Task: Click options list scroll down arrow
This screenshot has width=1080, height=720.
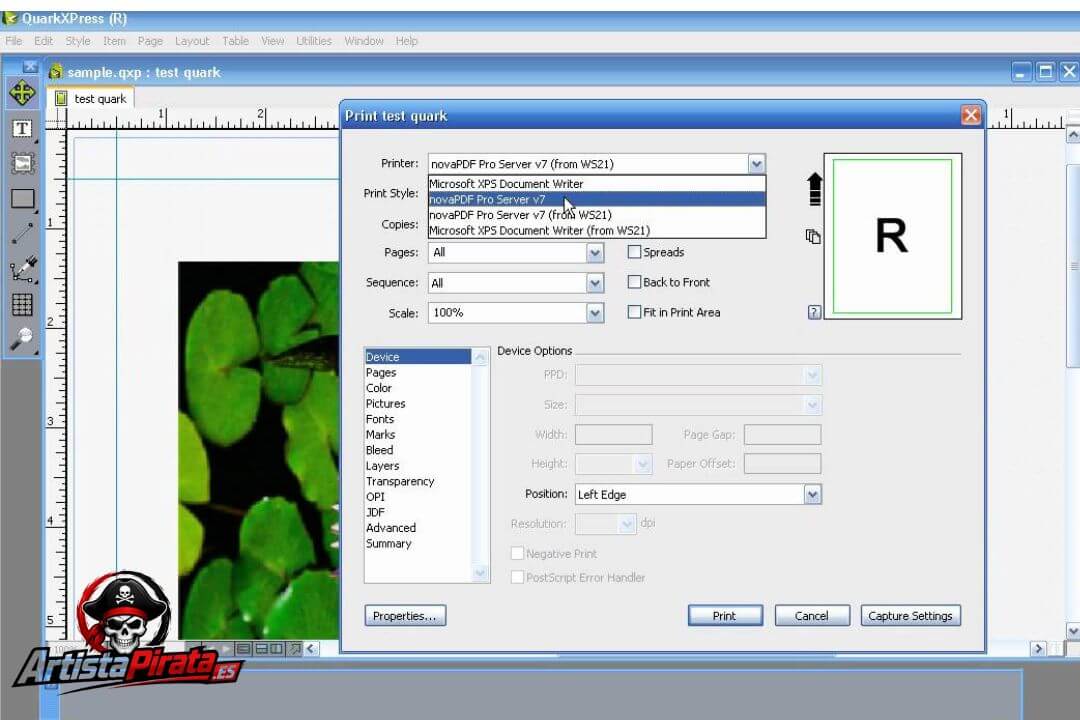Action: (x=480, y=573)
